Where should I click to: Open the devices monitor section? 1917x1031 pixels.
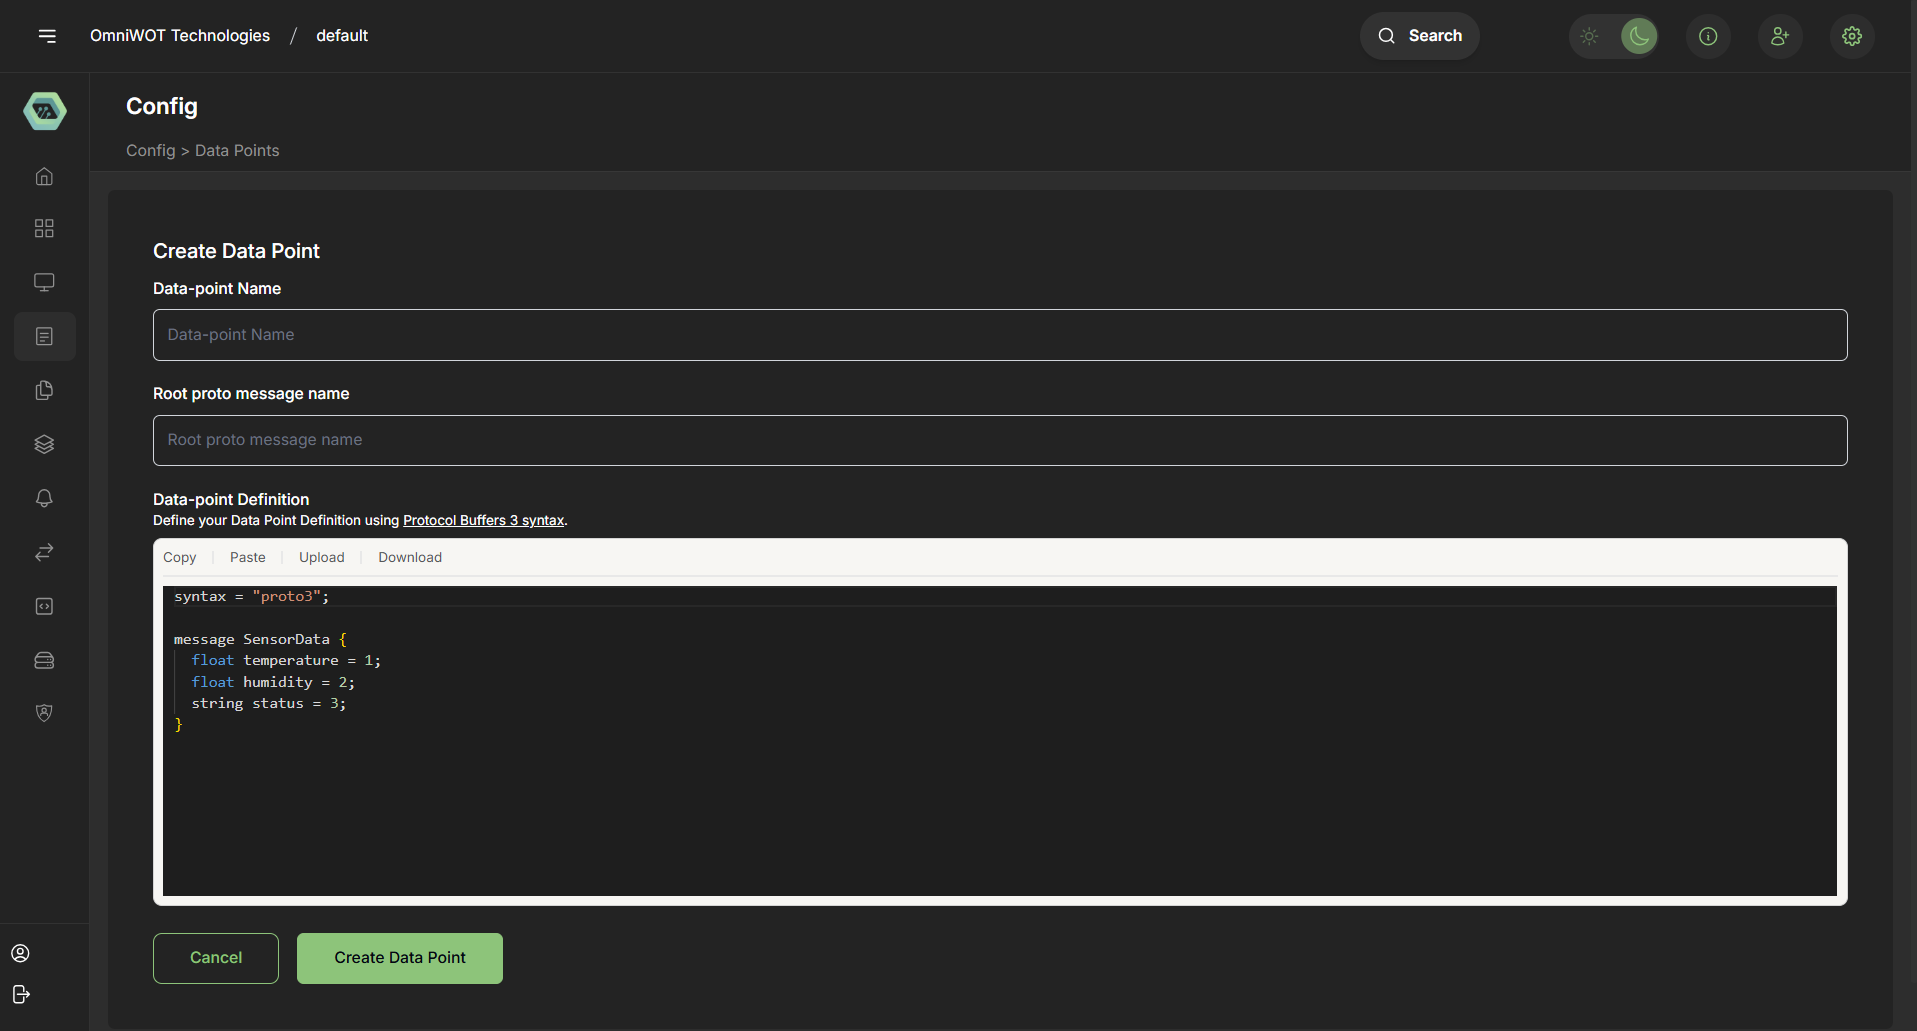[44, 282]
